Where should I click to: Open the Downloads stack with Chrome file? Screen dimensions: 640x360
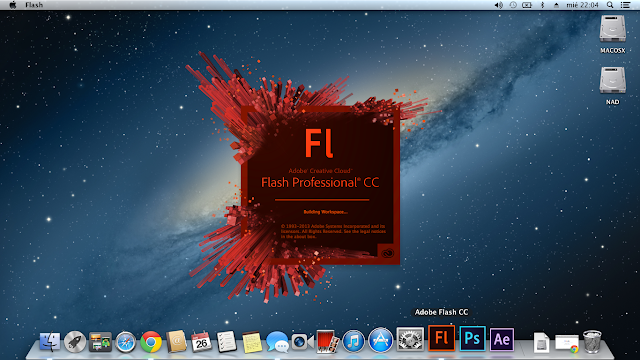[x=567, y=343]
